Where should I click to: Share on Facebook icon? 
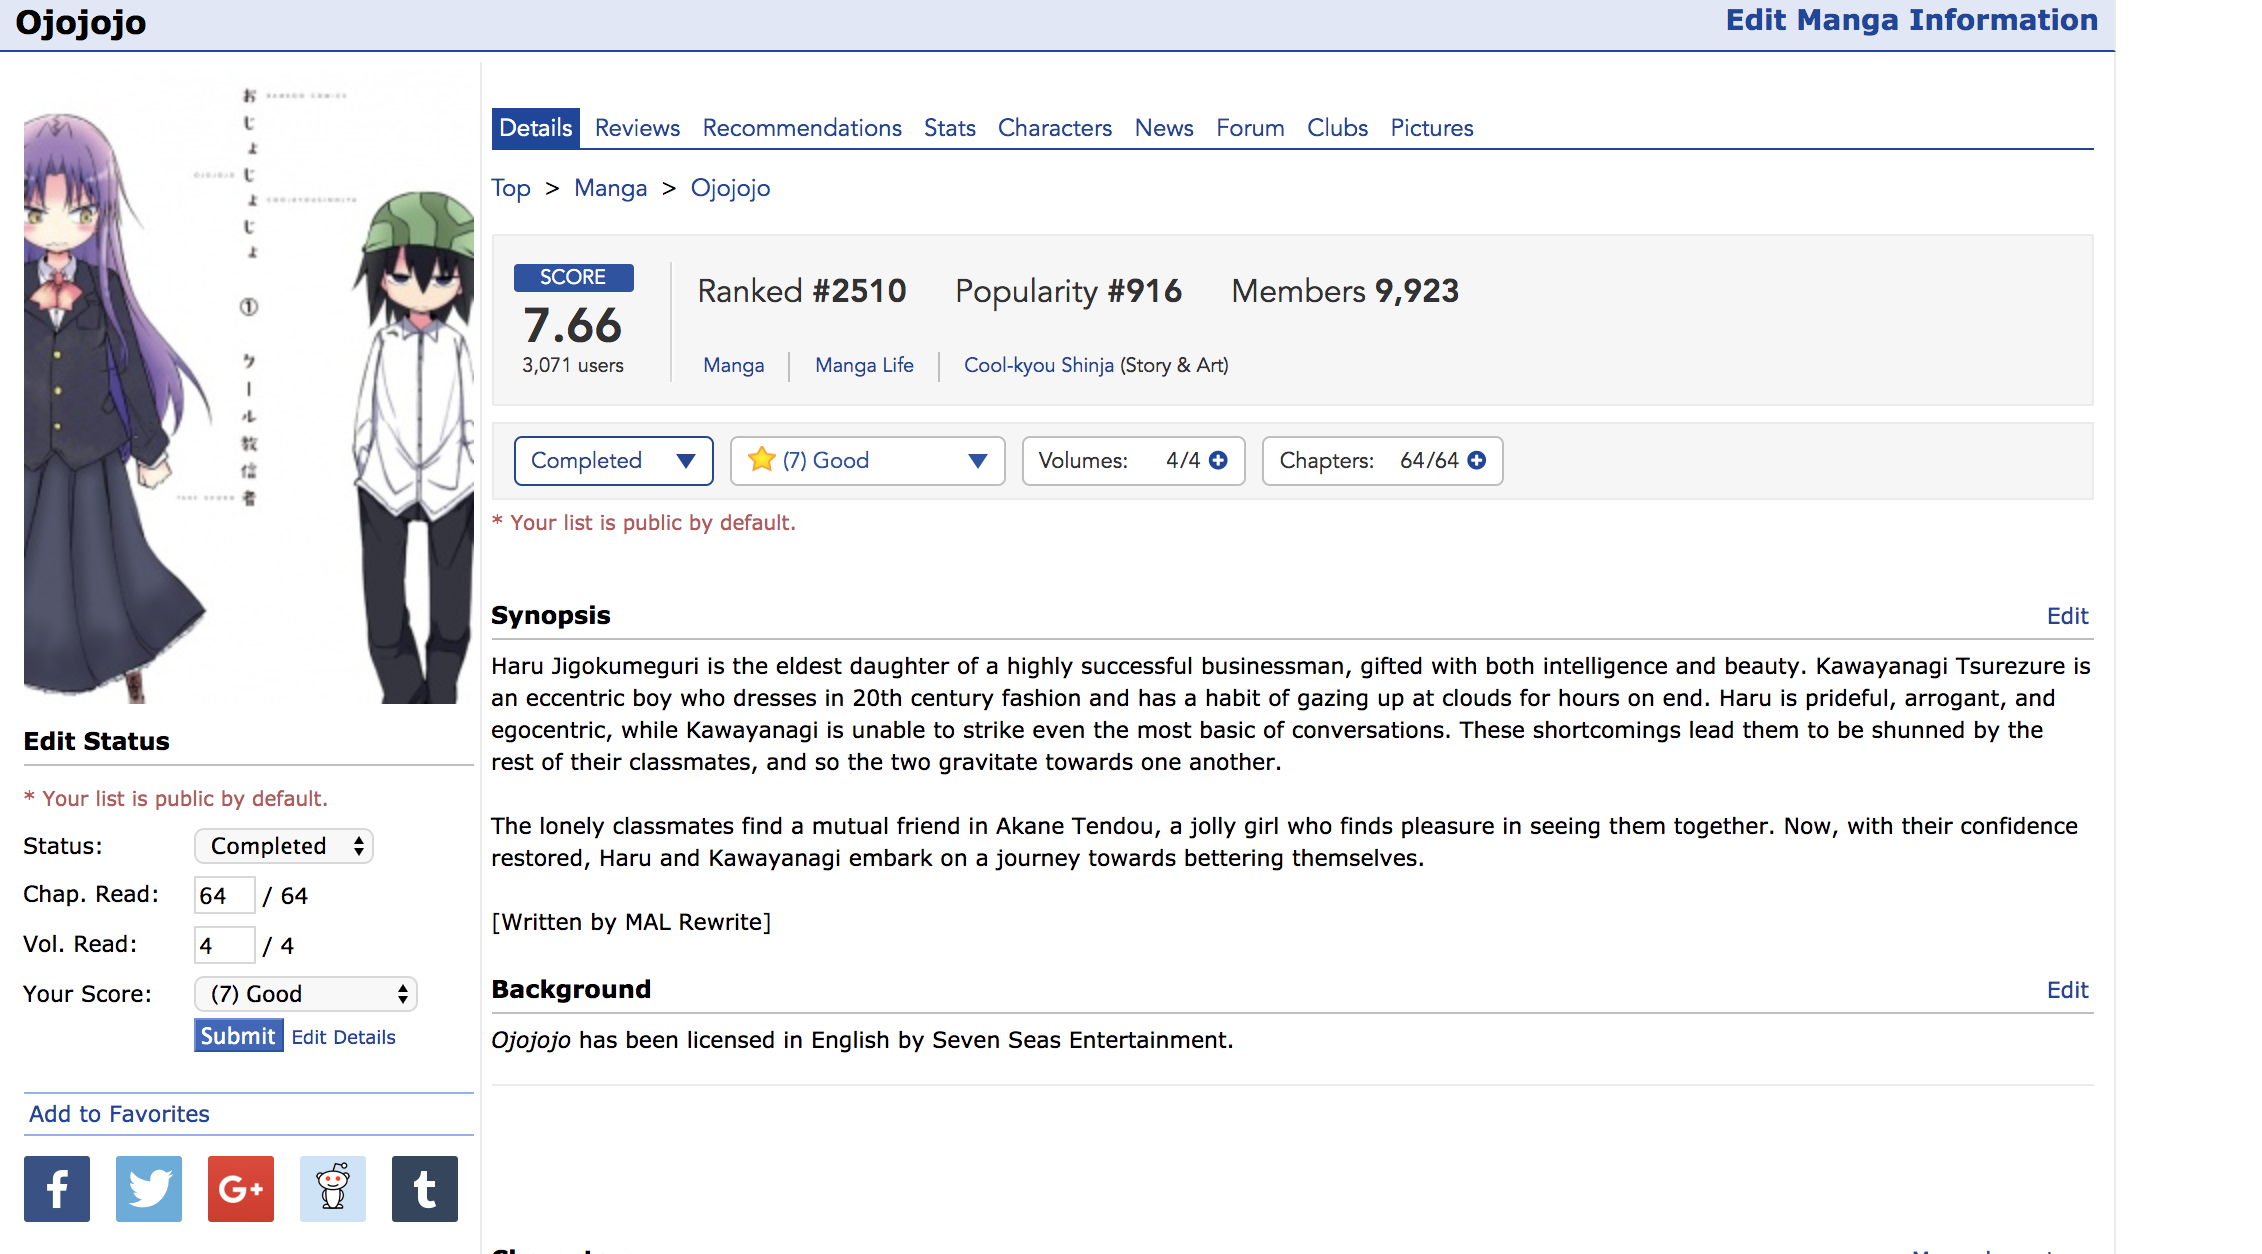pyautogui.click(x=57, y=1189)
